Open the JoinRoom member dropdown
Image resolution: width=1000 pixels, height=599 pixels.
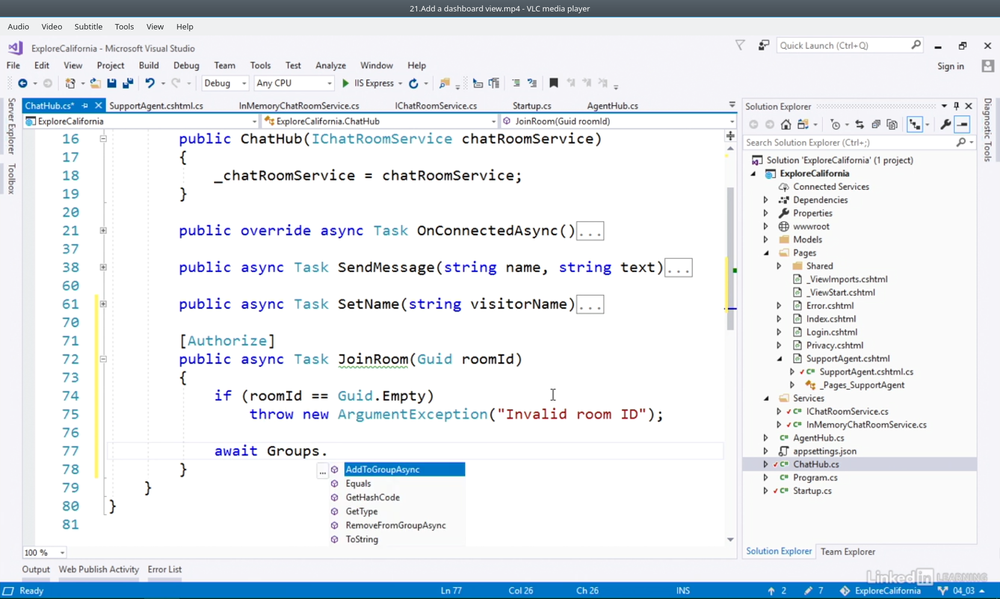coord(618,121)
